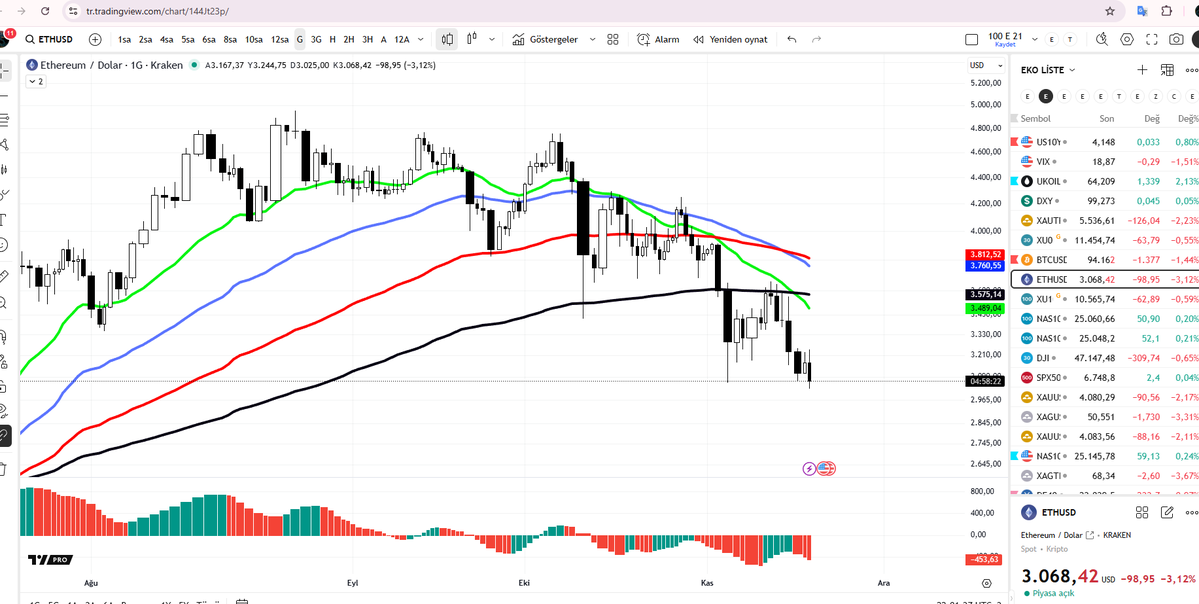Expand the EKO LİSTE watchlist dropdown
Viewport: 1199px width, 604px height.
pyautogui.click(x=1048, y=71)
